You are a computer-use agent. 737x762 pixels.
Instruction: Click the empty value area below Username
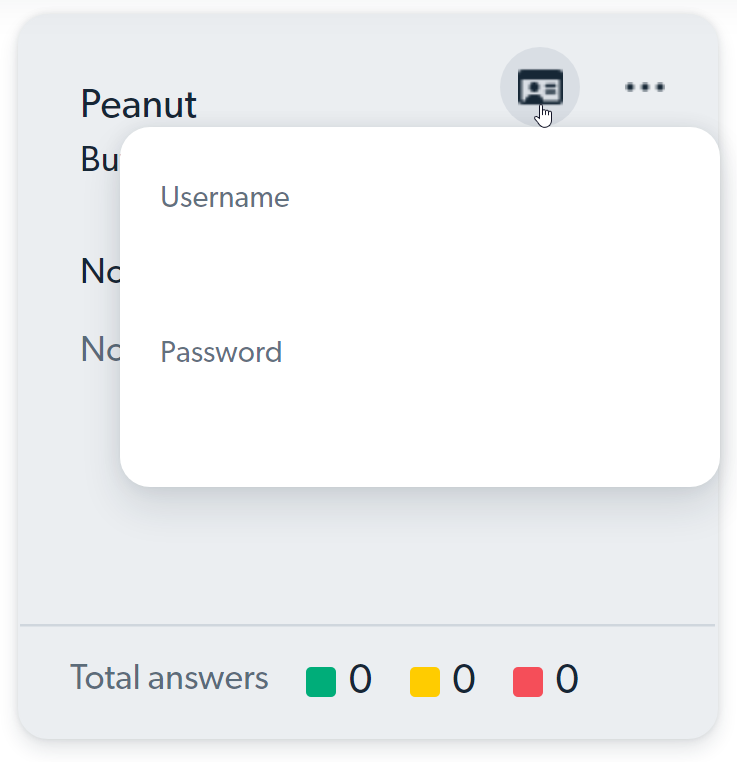tap(420, 258)
